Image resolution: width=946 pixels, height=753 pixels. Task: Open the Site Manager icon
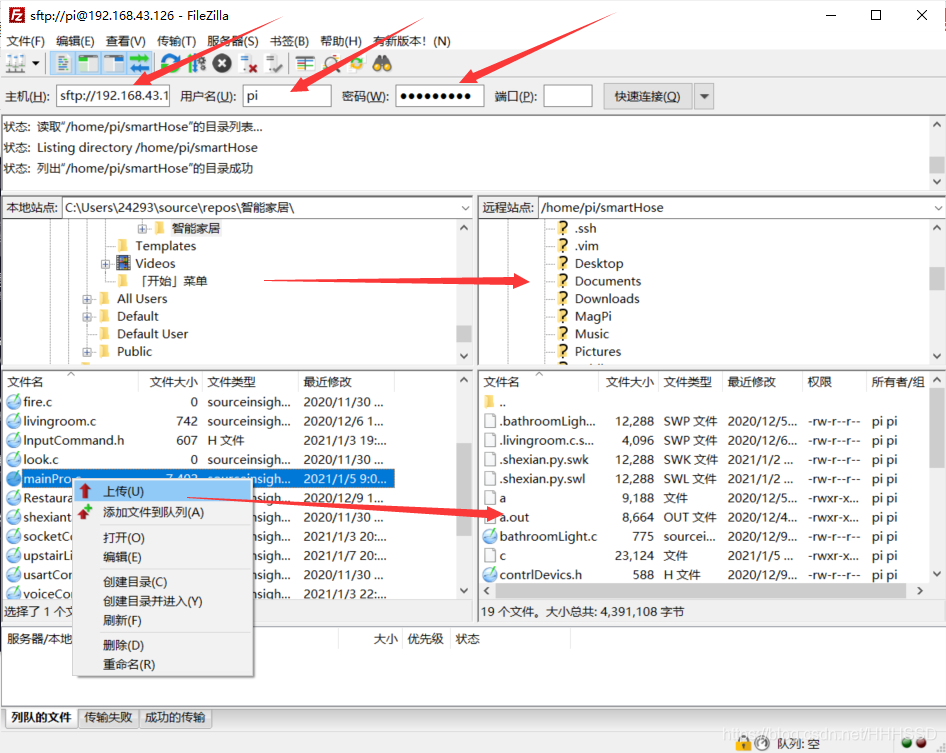[16, 63]
